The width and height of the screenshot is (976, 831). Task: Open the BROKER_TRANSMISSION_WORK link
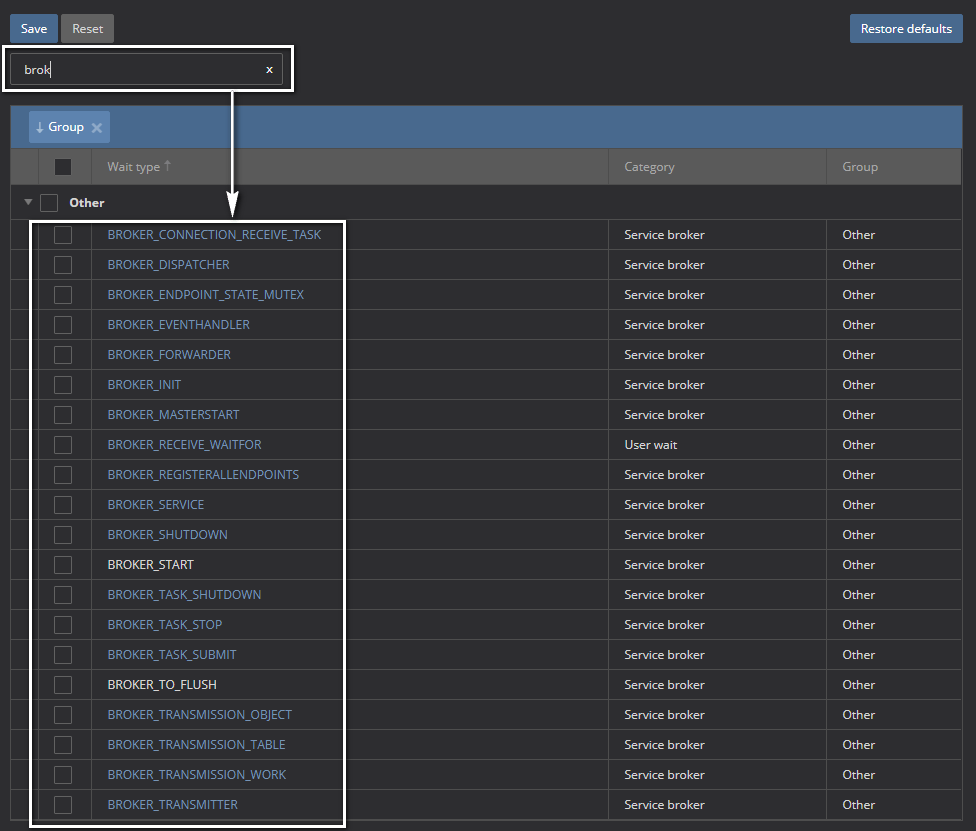pos(197,775)
